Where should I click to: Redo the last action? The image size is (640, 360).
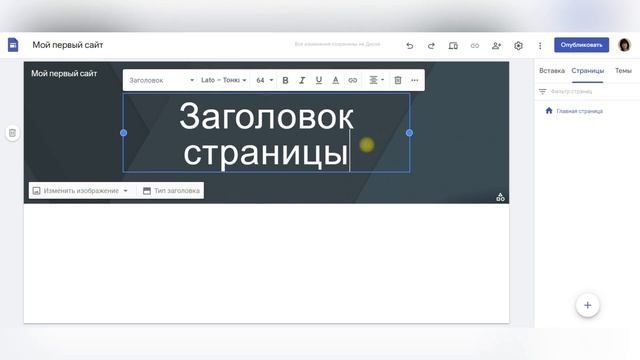[431, 46]
